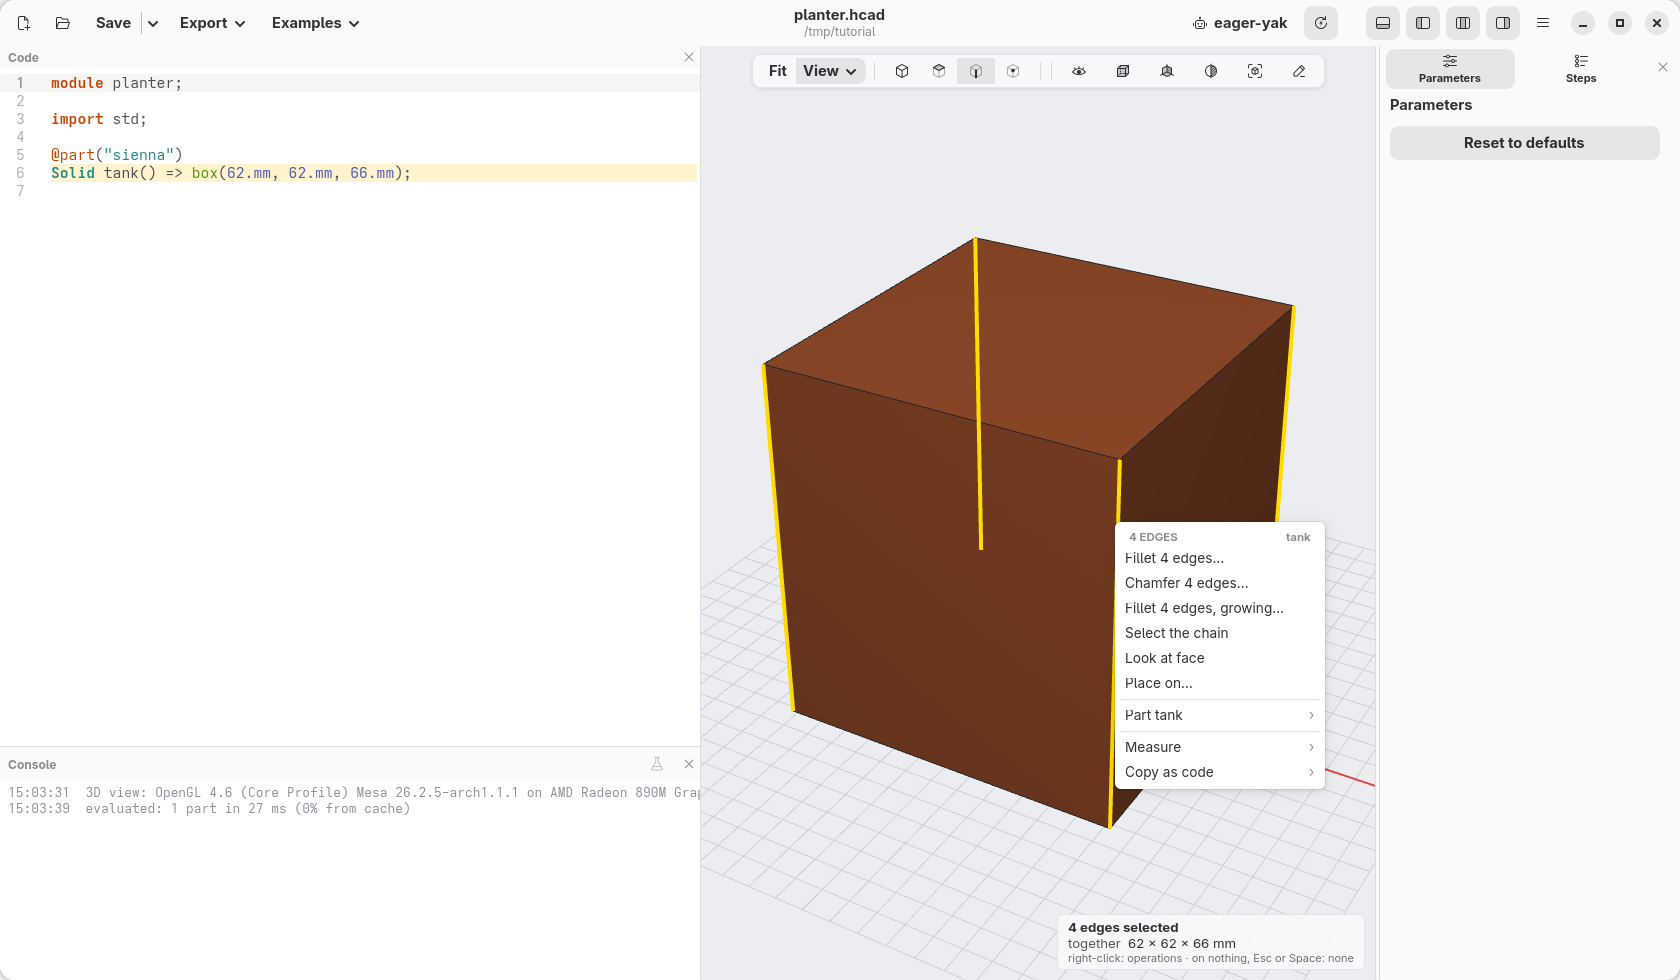Screen dimensions: 1680x980
Task: Activate the pencil annotate icon
Action: coord(1299,71)
